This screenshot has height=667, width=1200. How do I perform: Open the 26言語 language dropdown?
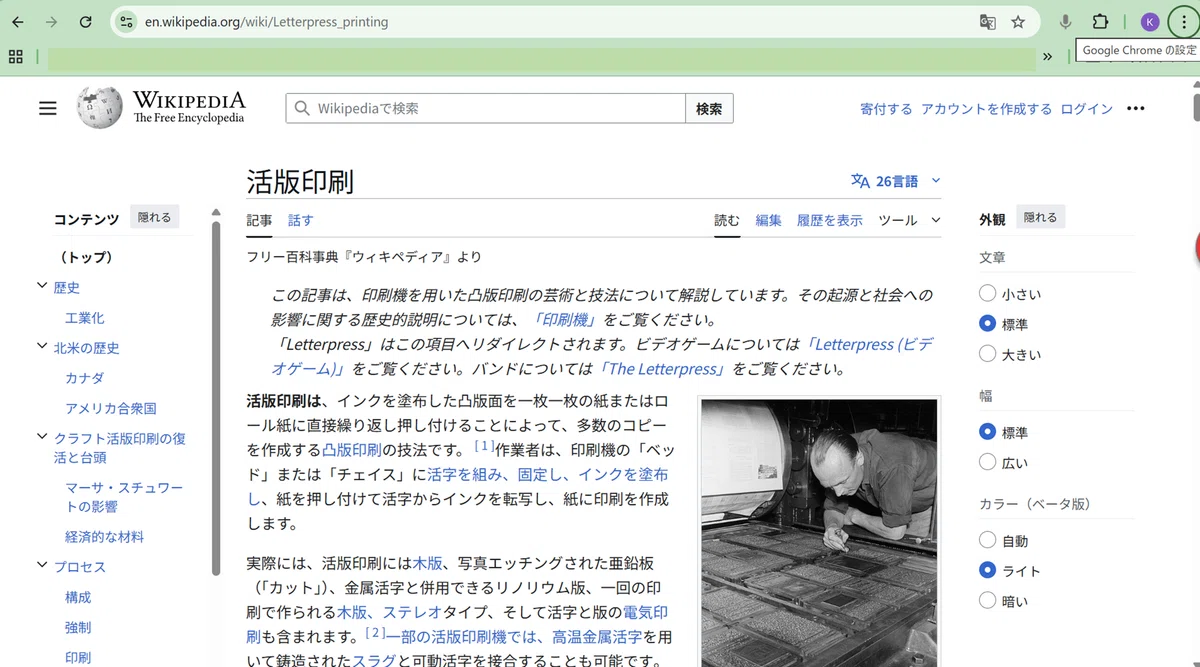click(896, 181)
